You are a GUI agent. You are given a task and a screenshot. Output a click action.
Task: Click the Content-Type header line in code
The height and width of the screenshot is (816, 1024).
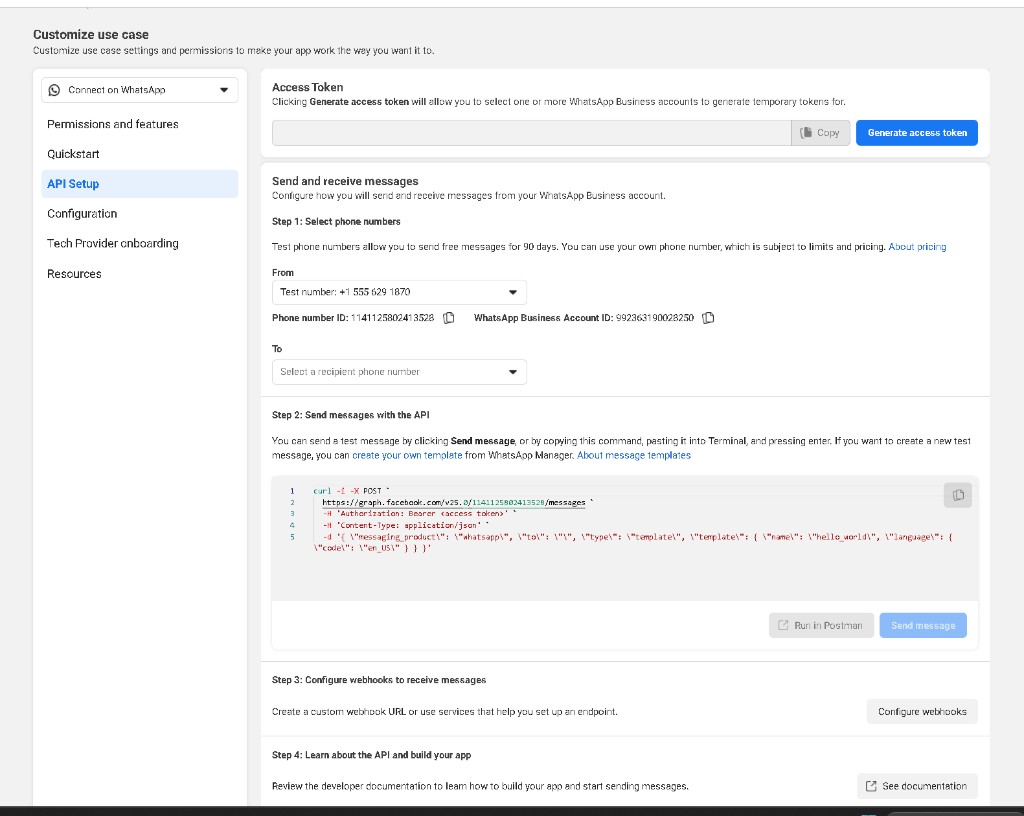405,526
